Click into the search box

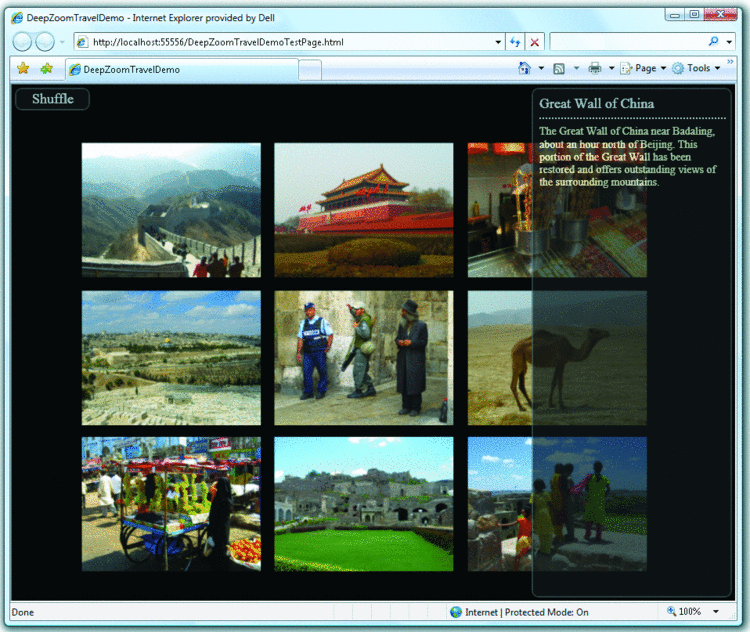[x=627, y=42]
